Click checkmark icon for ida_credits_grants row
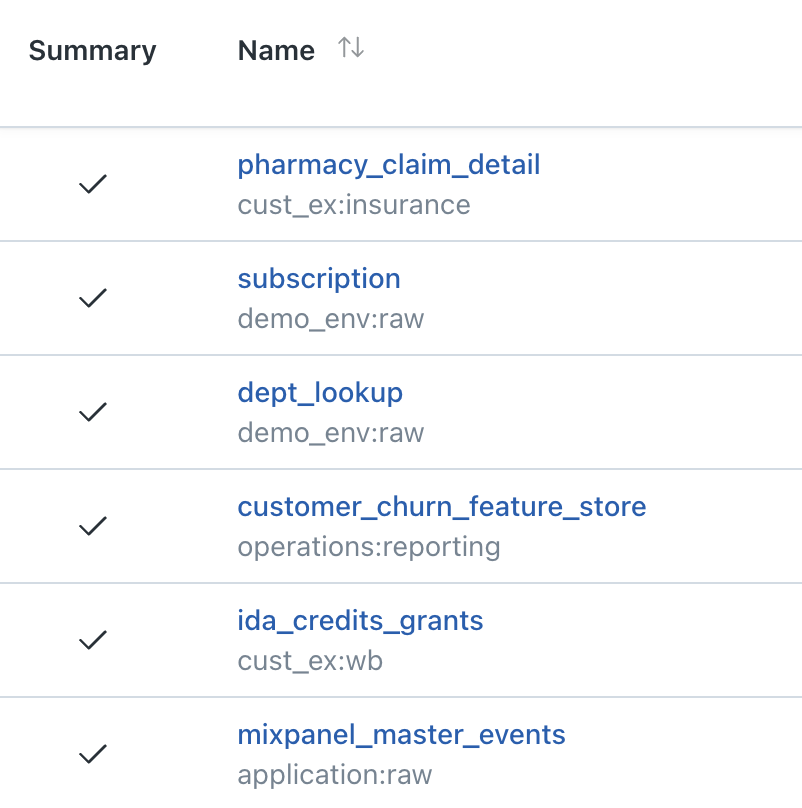 point(93,640)
